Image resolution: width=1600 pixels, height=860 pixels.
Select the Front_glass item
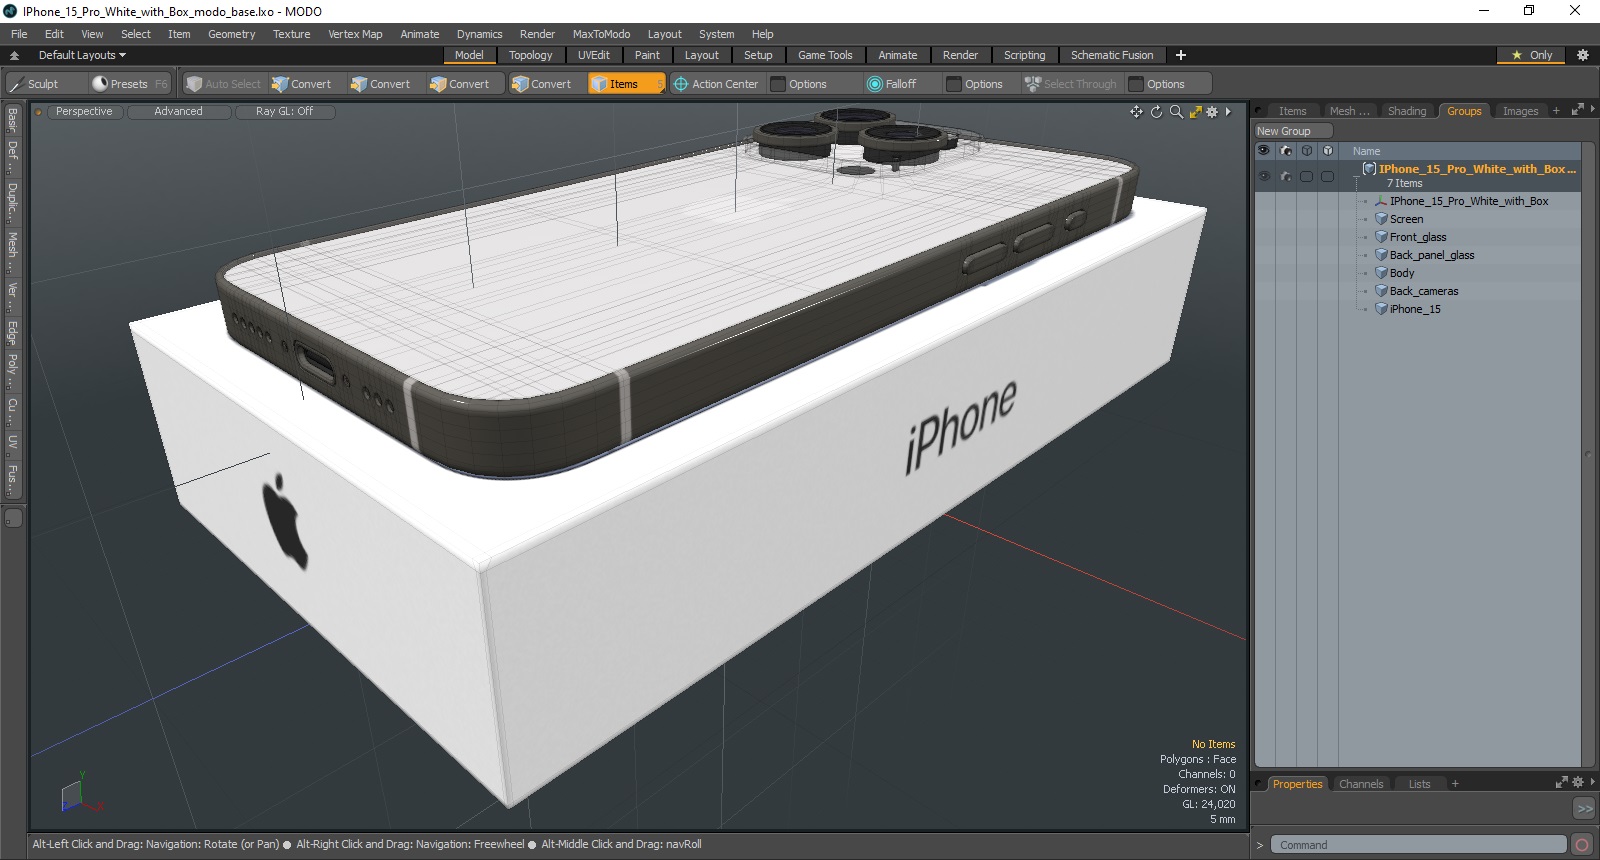1417,237
